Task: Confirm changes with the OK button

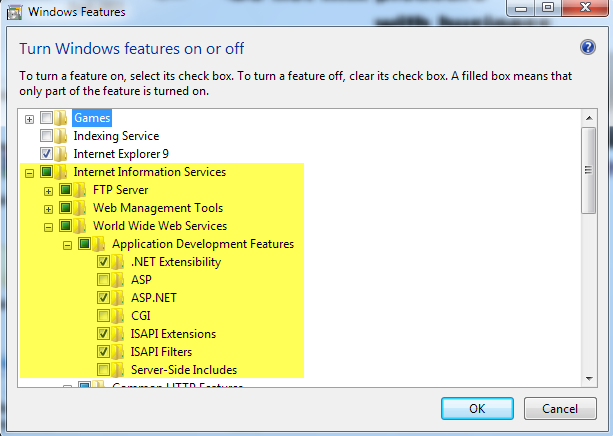Action: (x=477, y=409)
